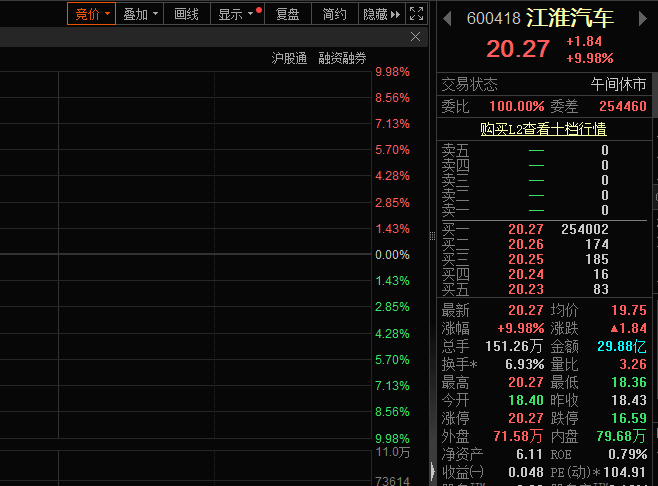Click 均价 value 19.75

(x=629, y=310)
